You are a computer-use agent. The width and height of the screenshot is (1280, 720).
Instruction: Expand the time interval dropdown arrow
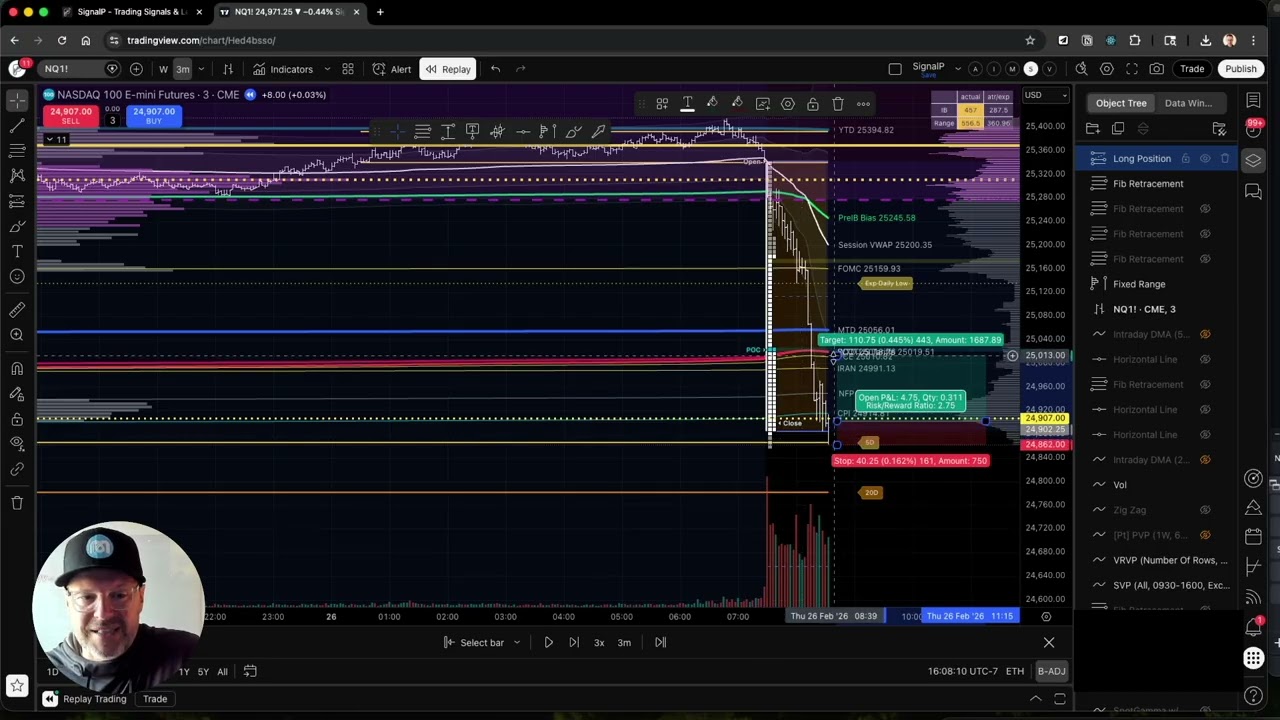[201, 69]
